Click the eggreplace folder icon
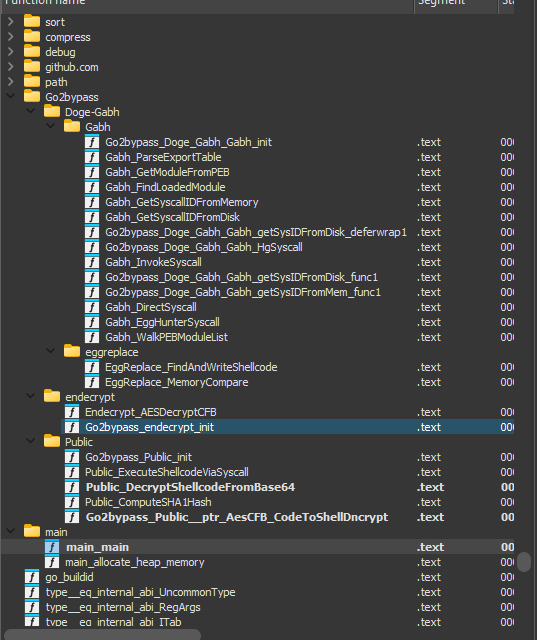This screenshot has width=537, height=640. [x=72, y=352]
